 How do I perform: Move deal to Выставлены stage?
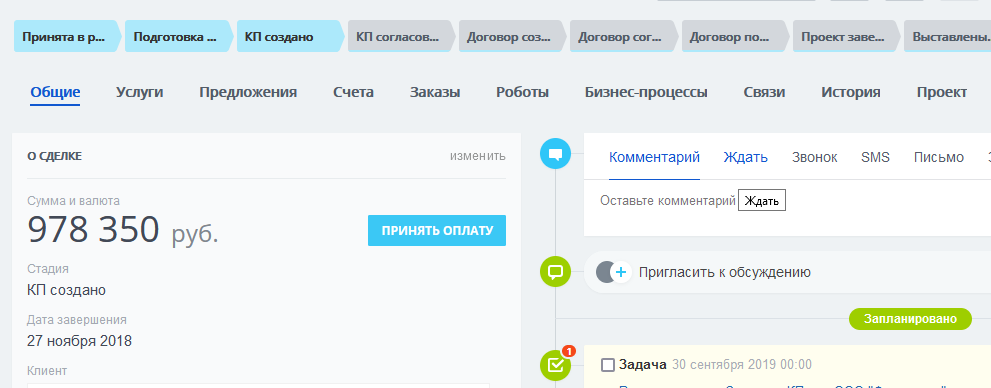point(948,37)
